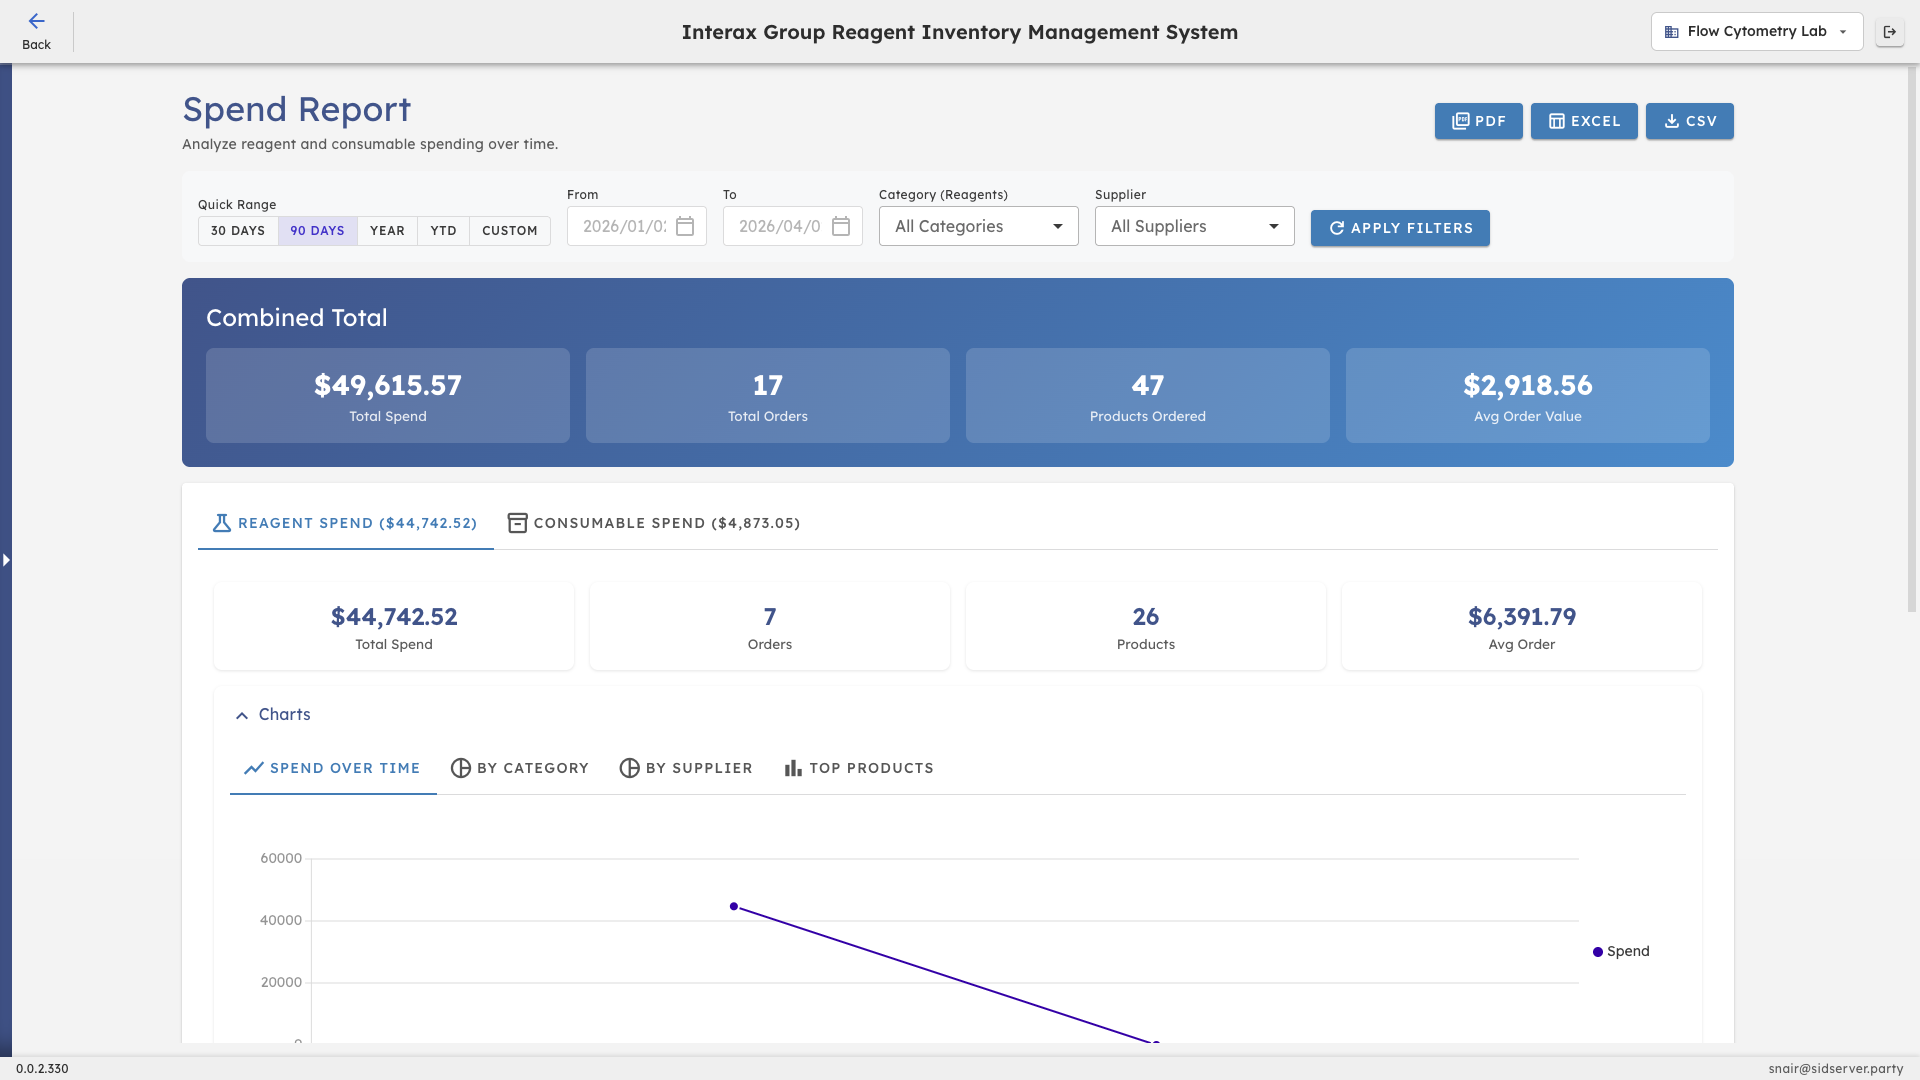Click the Excel export icon
The height and width of the screenshot is (1080, 1920).
point(1558,121)
